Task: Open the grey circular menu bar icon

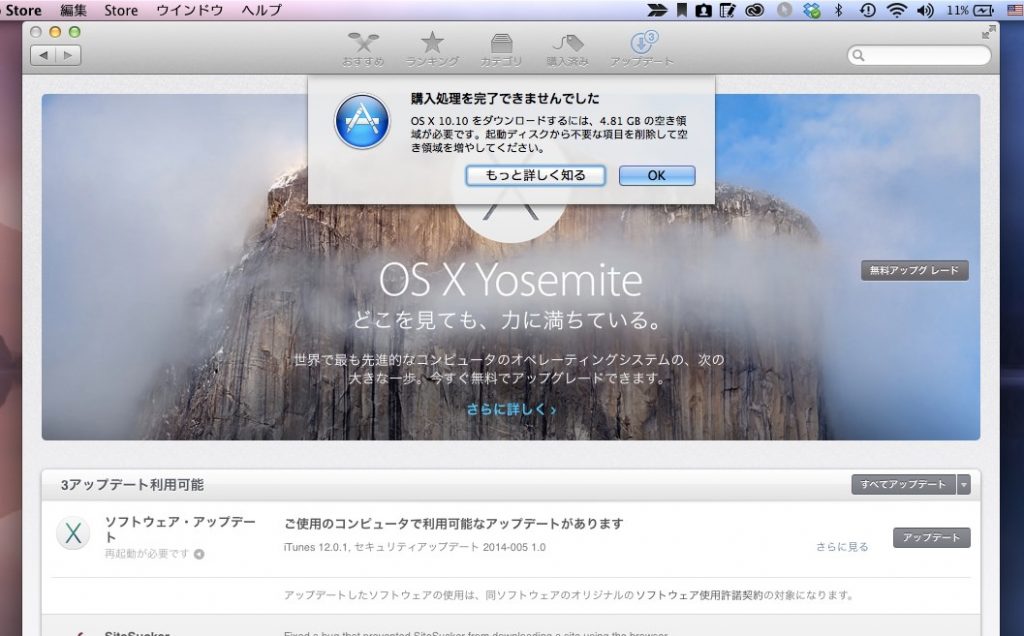Action: (x=784, y=10)
